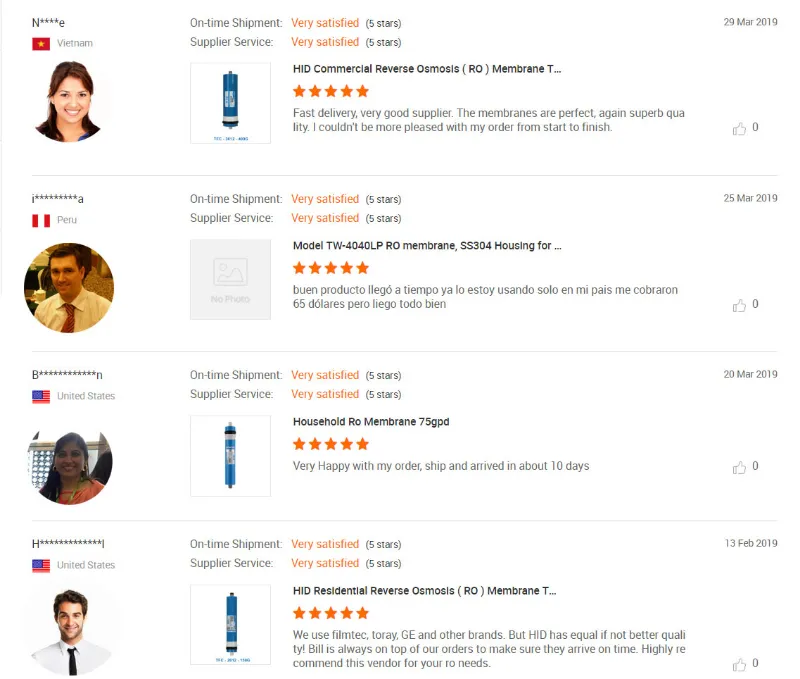Click the commercial RO membrane product thumbnail
800x679 pixels.
click(x=230, y=103)
